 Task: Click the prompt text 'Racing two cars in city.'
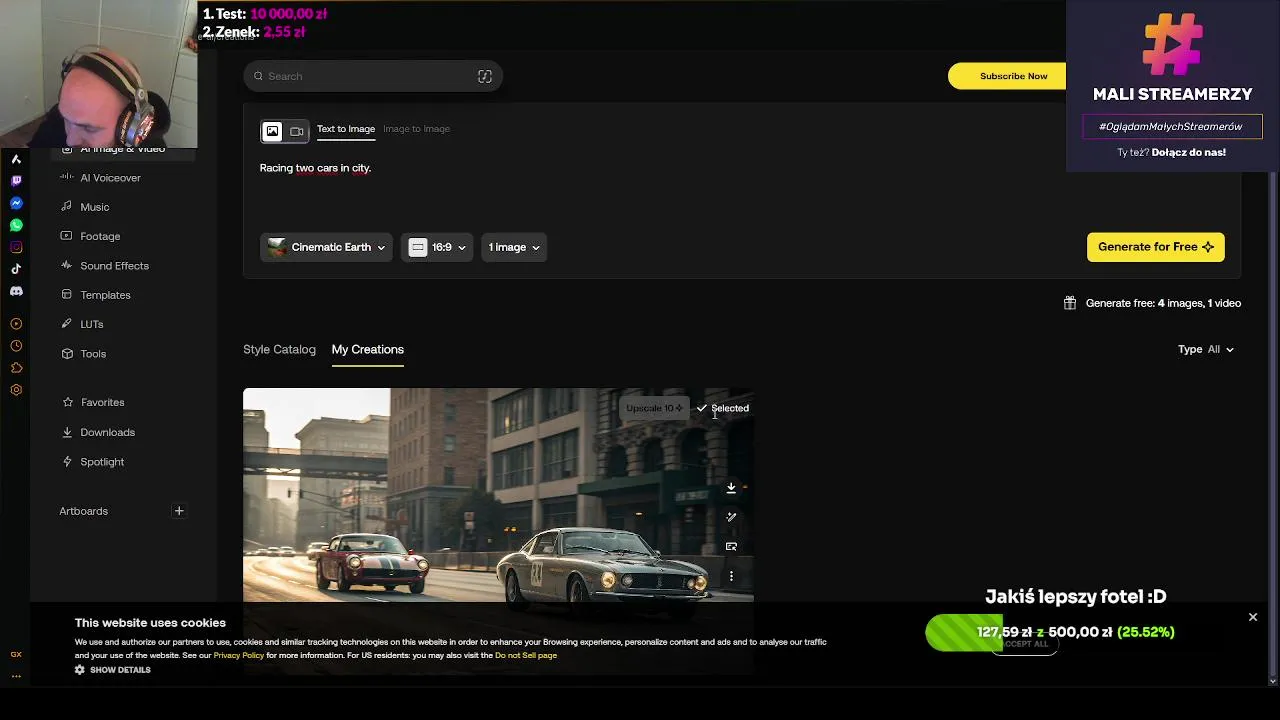315,168
